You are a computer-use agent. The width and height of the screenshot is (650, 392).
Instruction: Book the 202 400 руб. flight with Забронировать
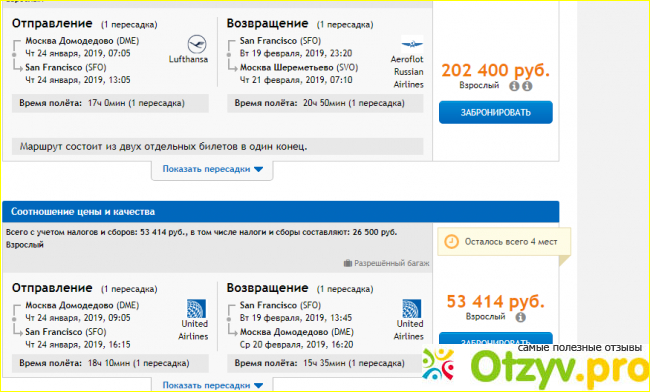tap(496, 112)
